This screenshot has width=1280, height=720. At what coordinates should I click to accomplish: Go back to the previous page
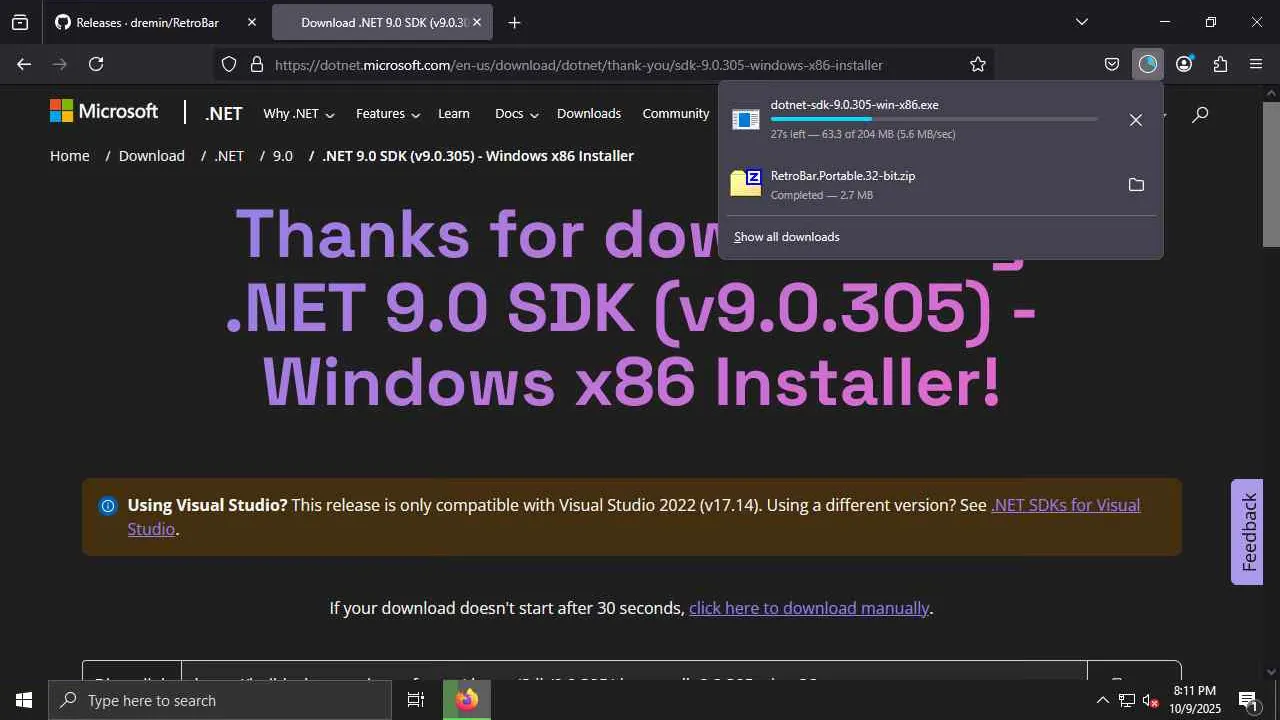pos(24,64)
